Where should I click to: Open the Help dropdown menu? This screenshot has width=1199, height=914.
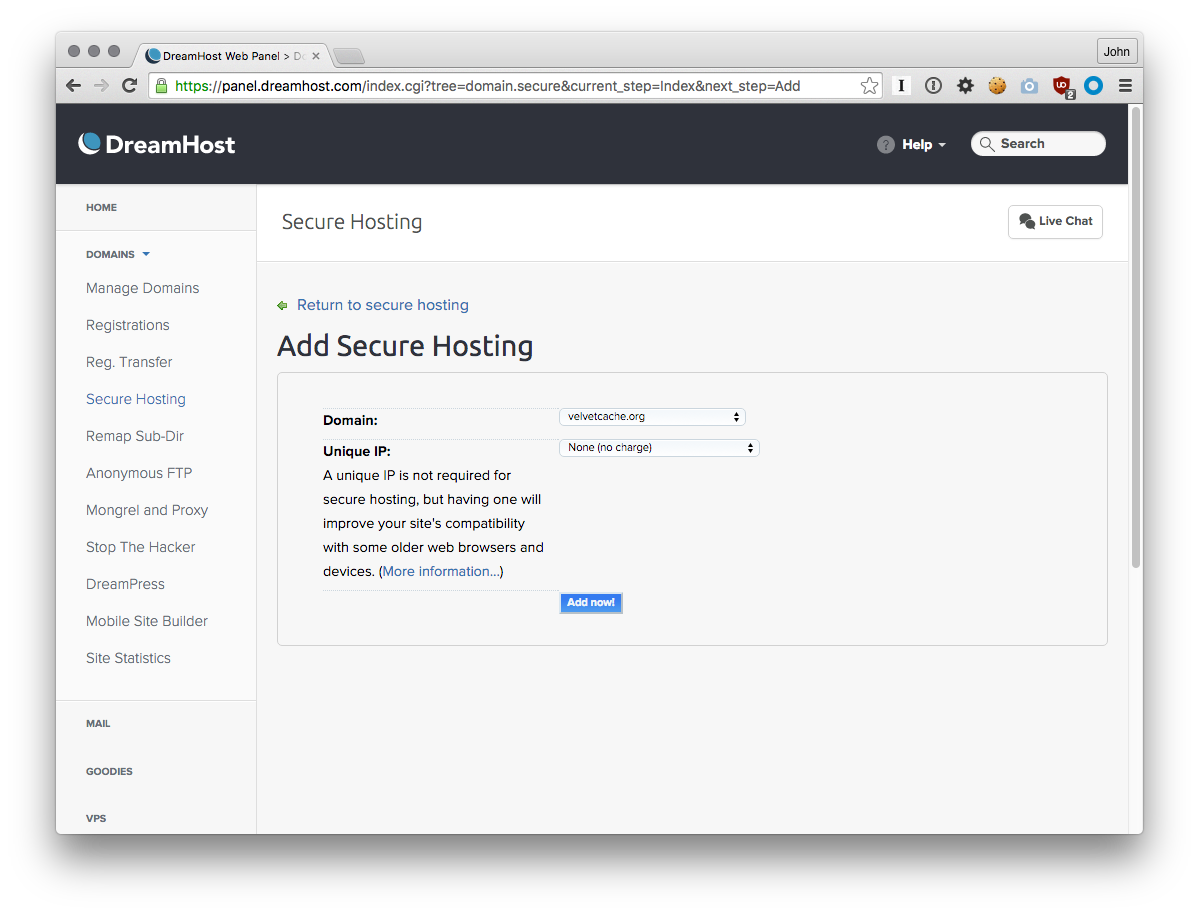924,145
